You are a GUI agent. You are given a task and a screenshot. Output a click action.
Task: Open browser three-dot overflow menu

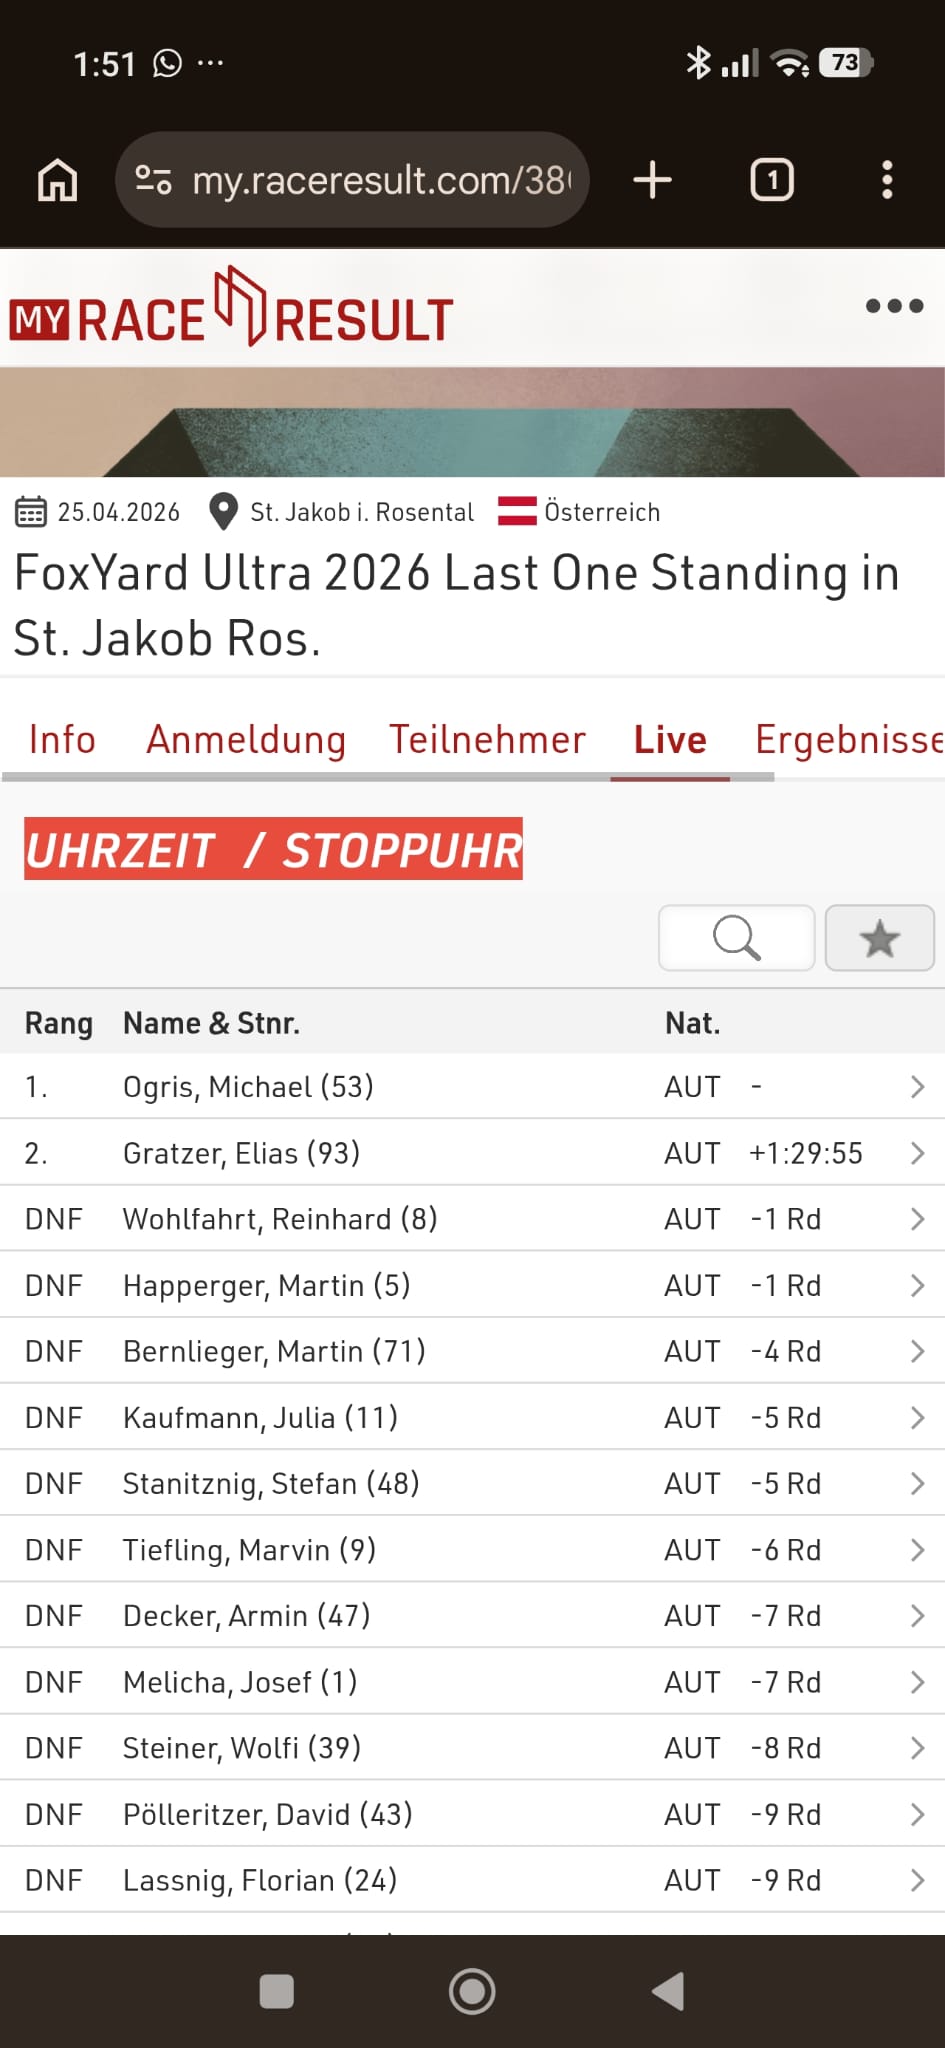(886, 181)
